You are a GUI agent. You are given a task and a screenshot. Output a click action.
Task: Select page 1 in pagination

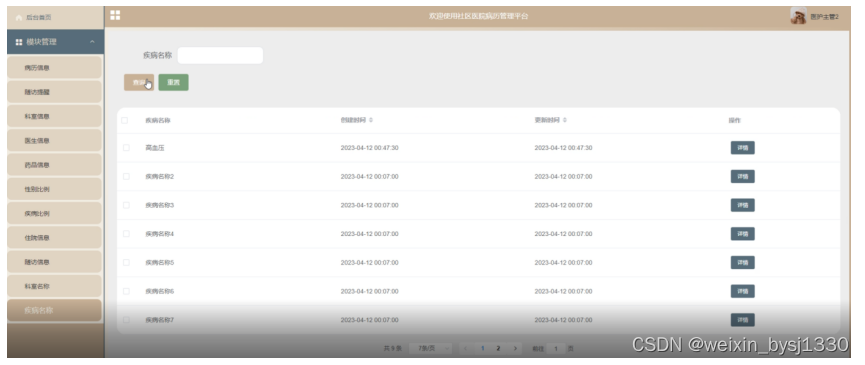(482, 348)
